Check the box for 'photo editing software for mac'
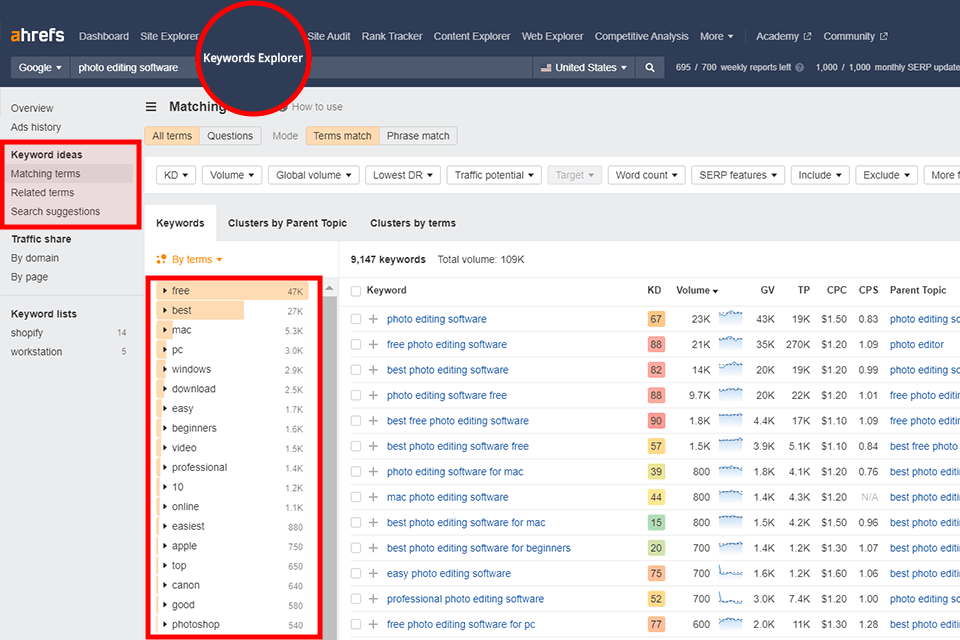 356,472
